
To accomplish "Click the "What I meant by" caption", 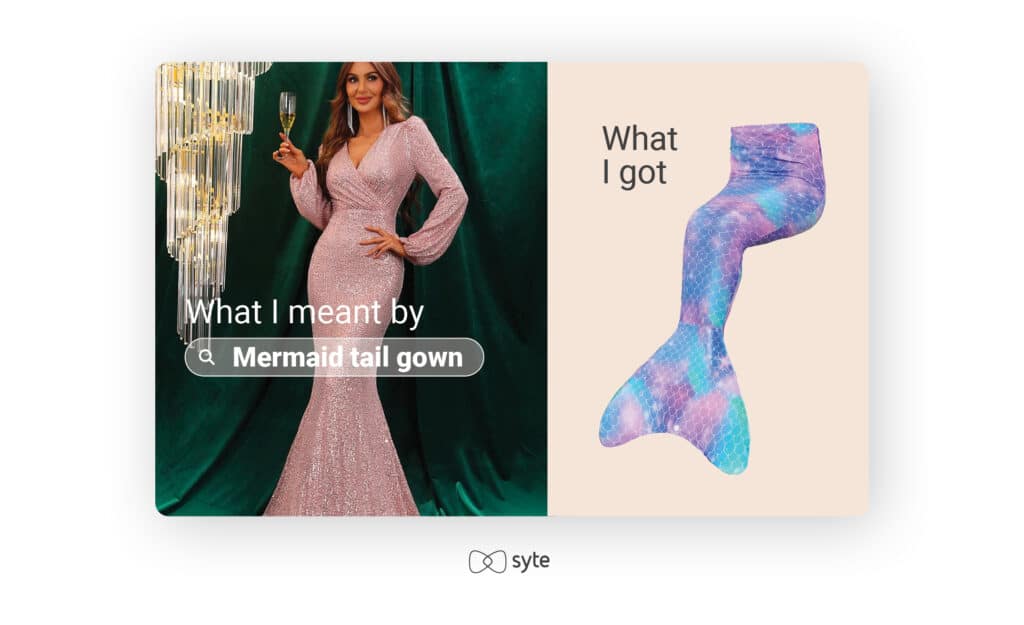I will point(304,312).
